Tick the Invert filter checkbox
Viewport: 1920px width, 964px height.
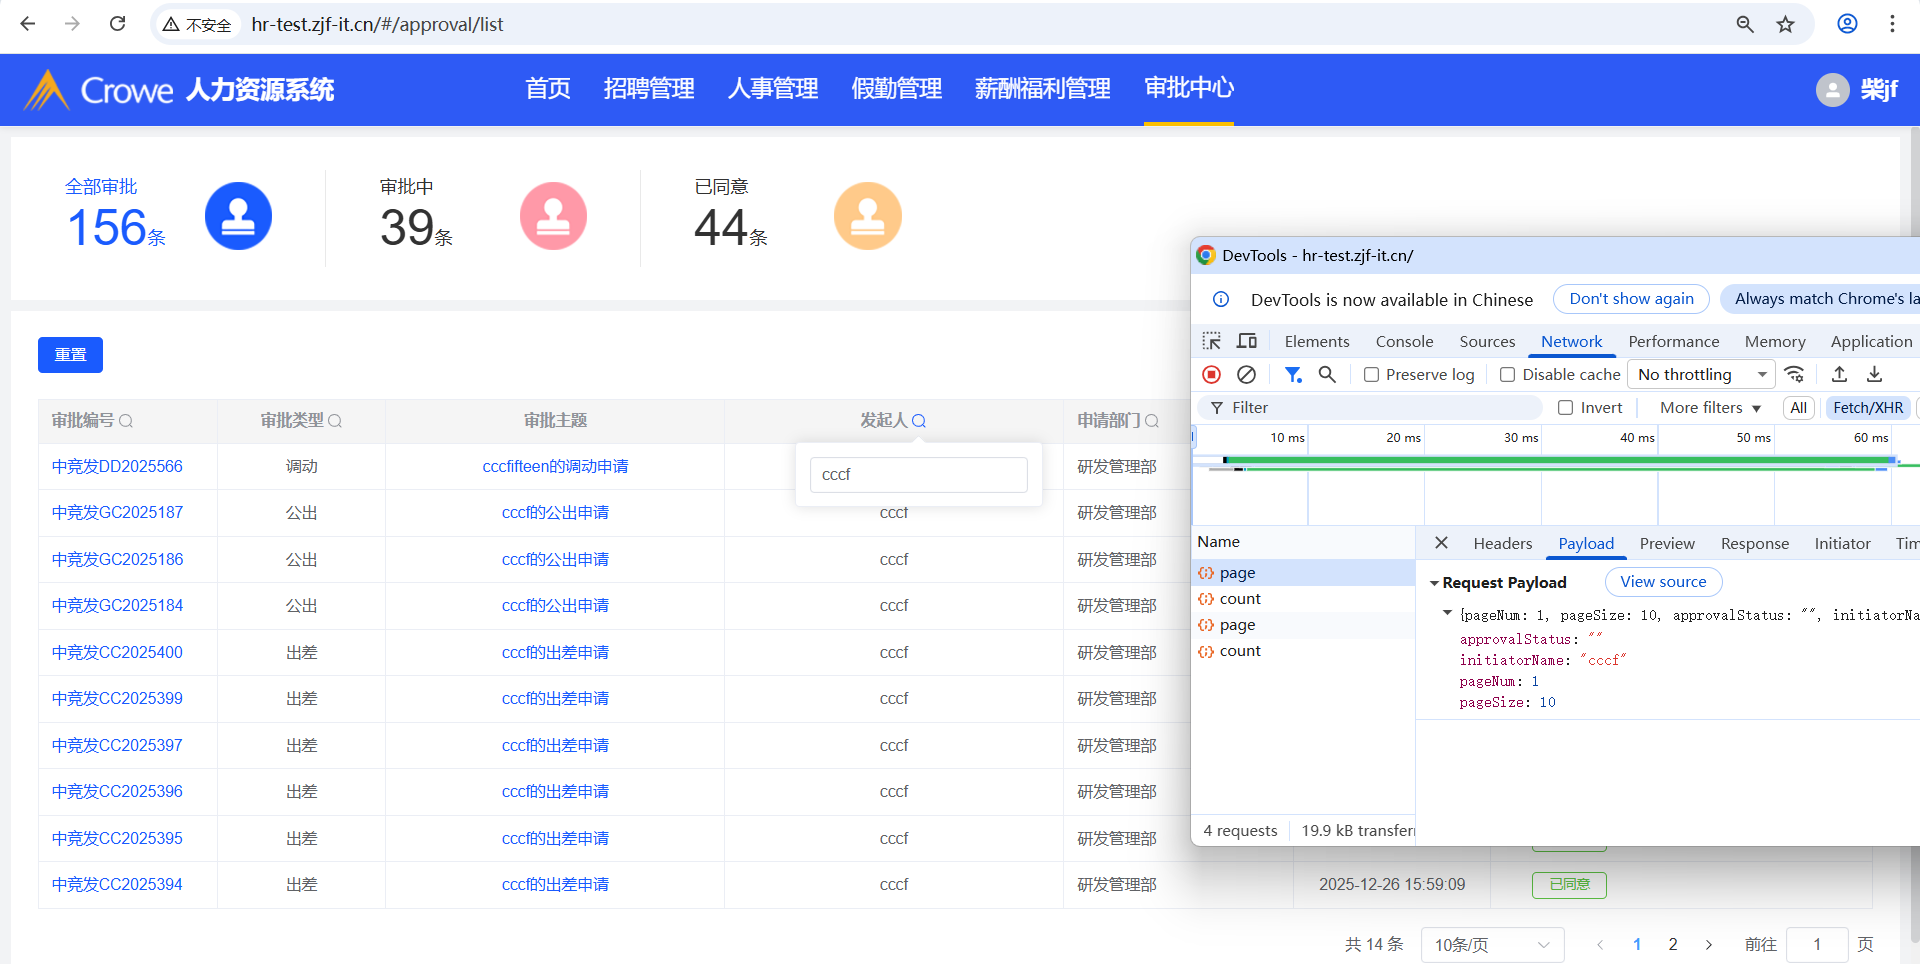coord(1566,408)
